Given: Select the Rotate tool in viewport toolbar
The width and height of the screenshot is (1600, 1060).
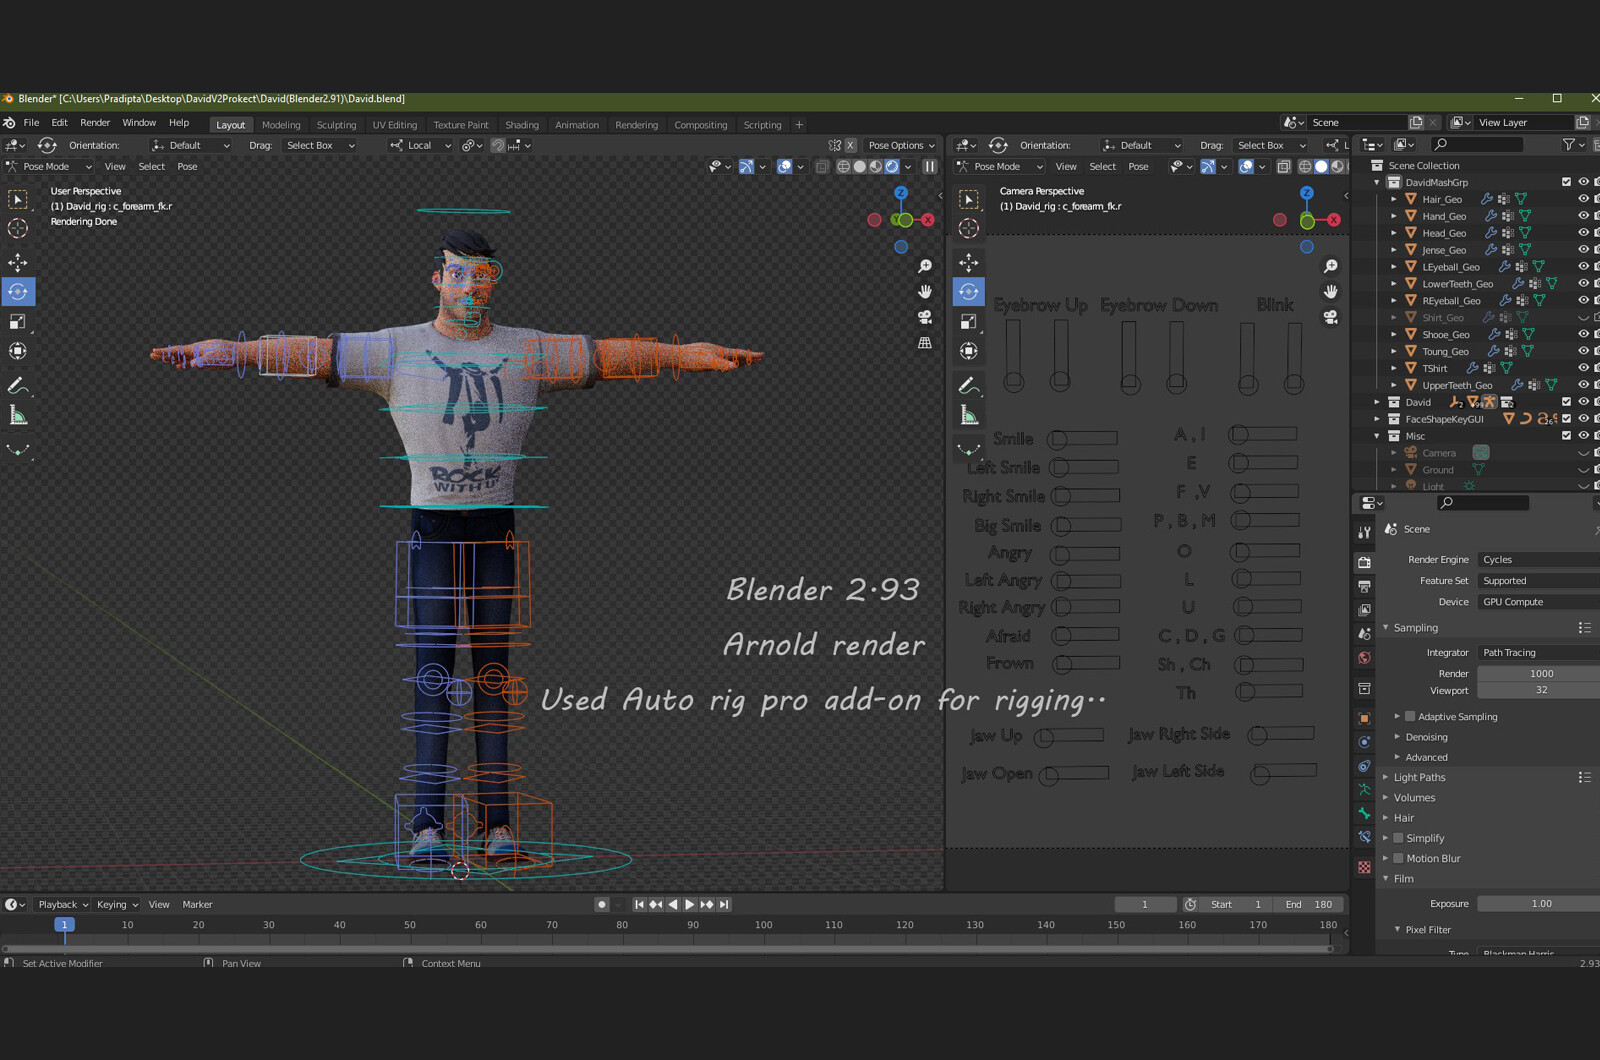Looking at the screenshot, I should click(18, 291).
